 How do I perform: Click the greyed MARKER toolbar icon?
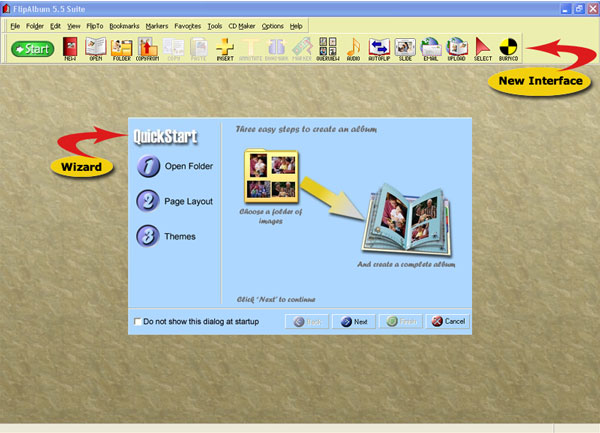pos(302,49)
